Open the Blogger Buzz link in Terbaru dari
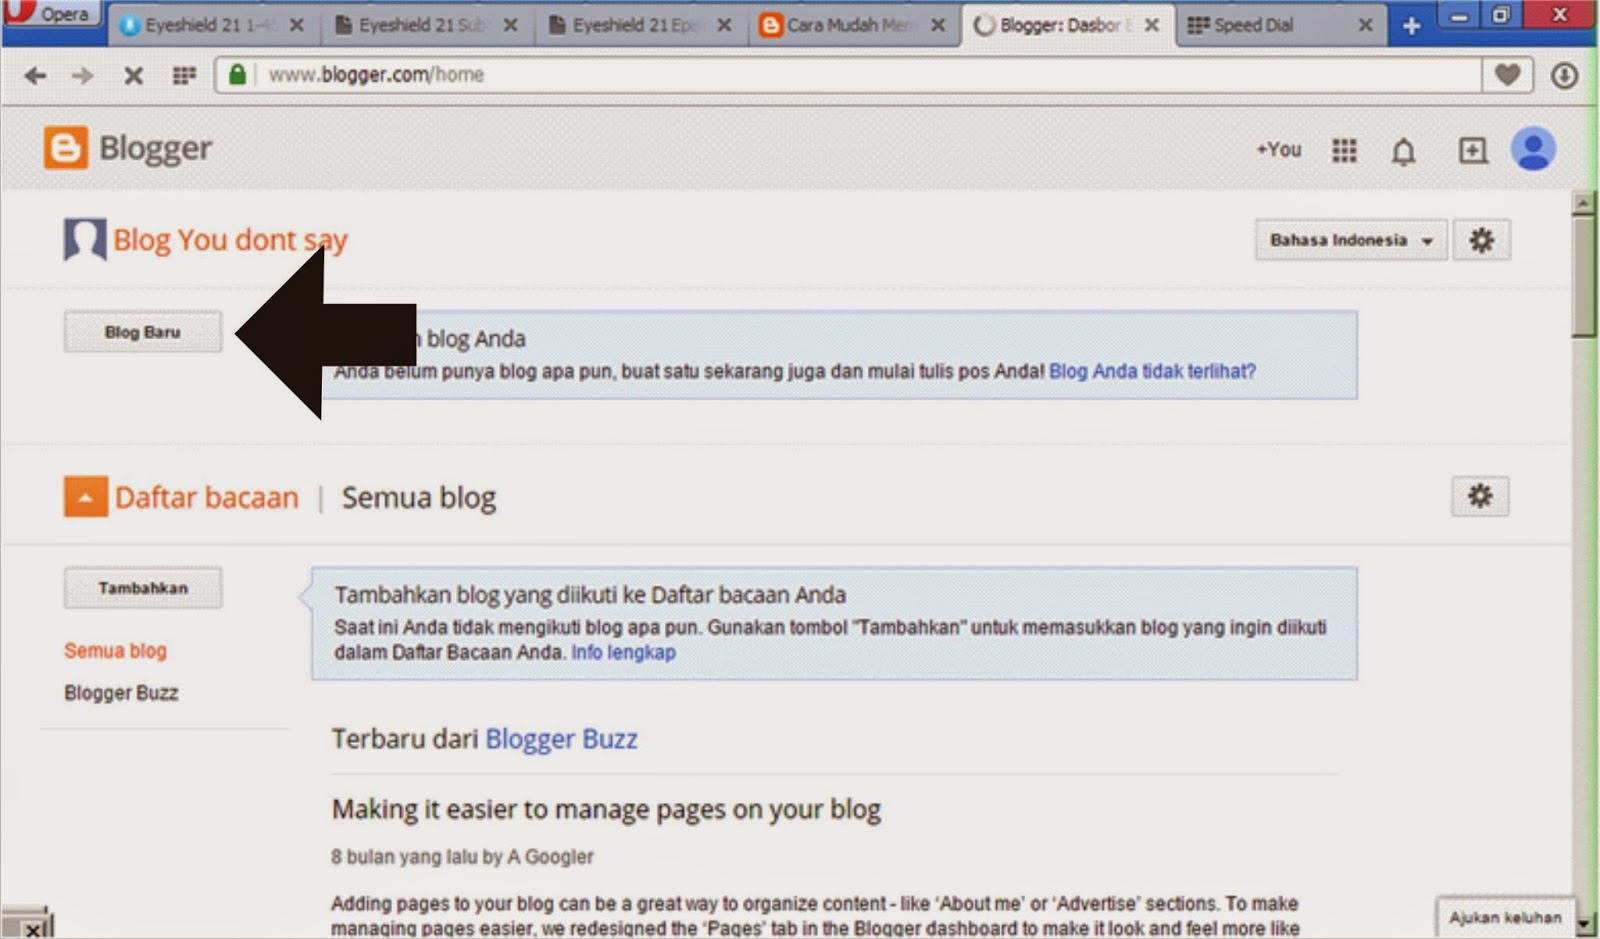 561,739
